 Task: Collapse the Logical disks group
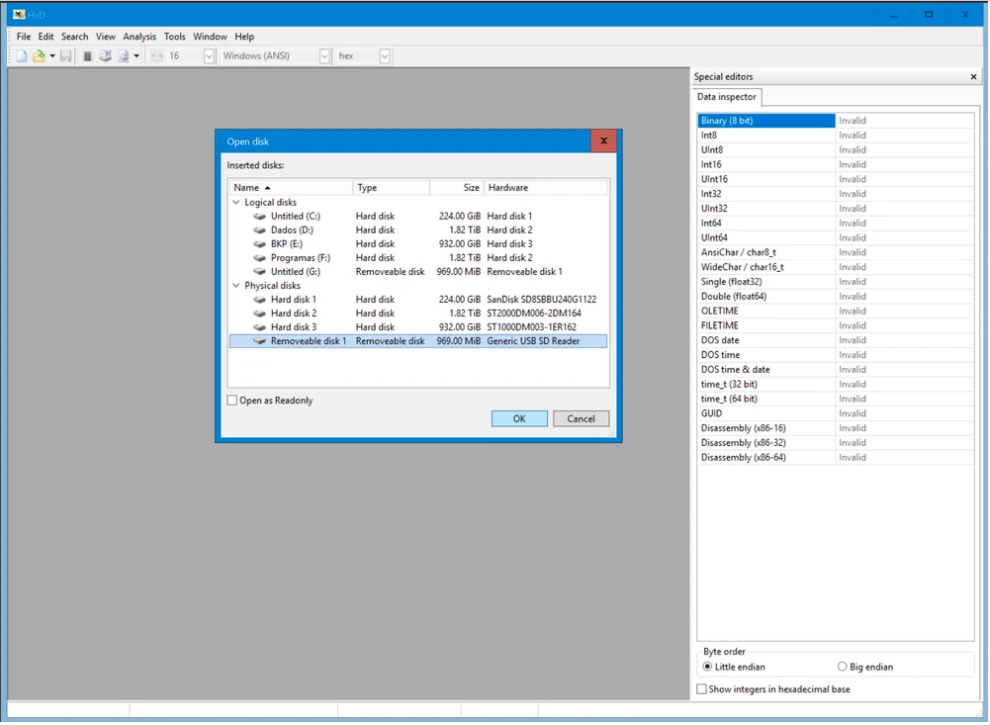236,202
